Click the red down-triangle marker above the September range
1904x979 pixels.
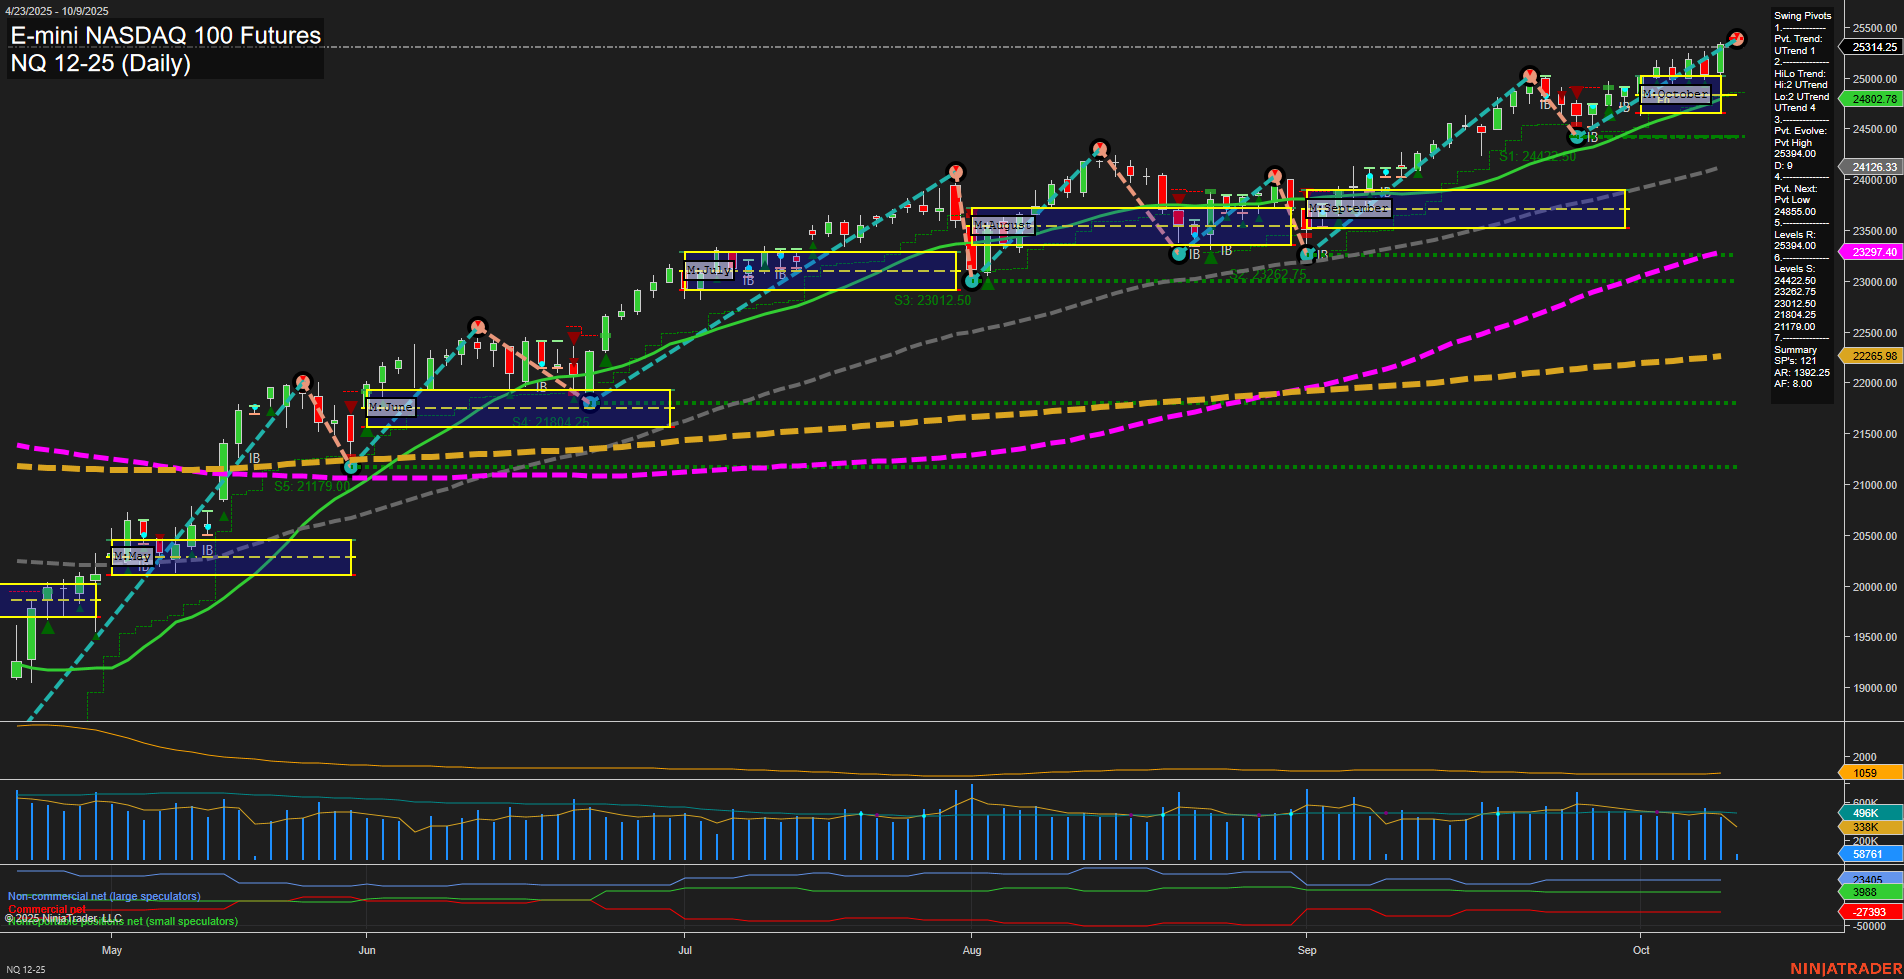pyautogui.click(x=1576, y=91)
